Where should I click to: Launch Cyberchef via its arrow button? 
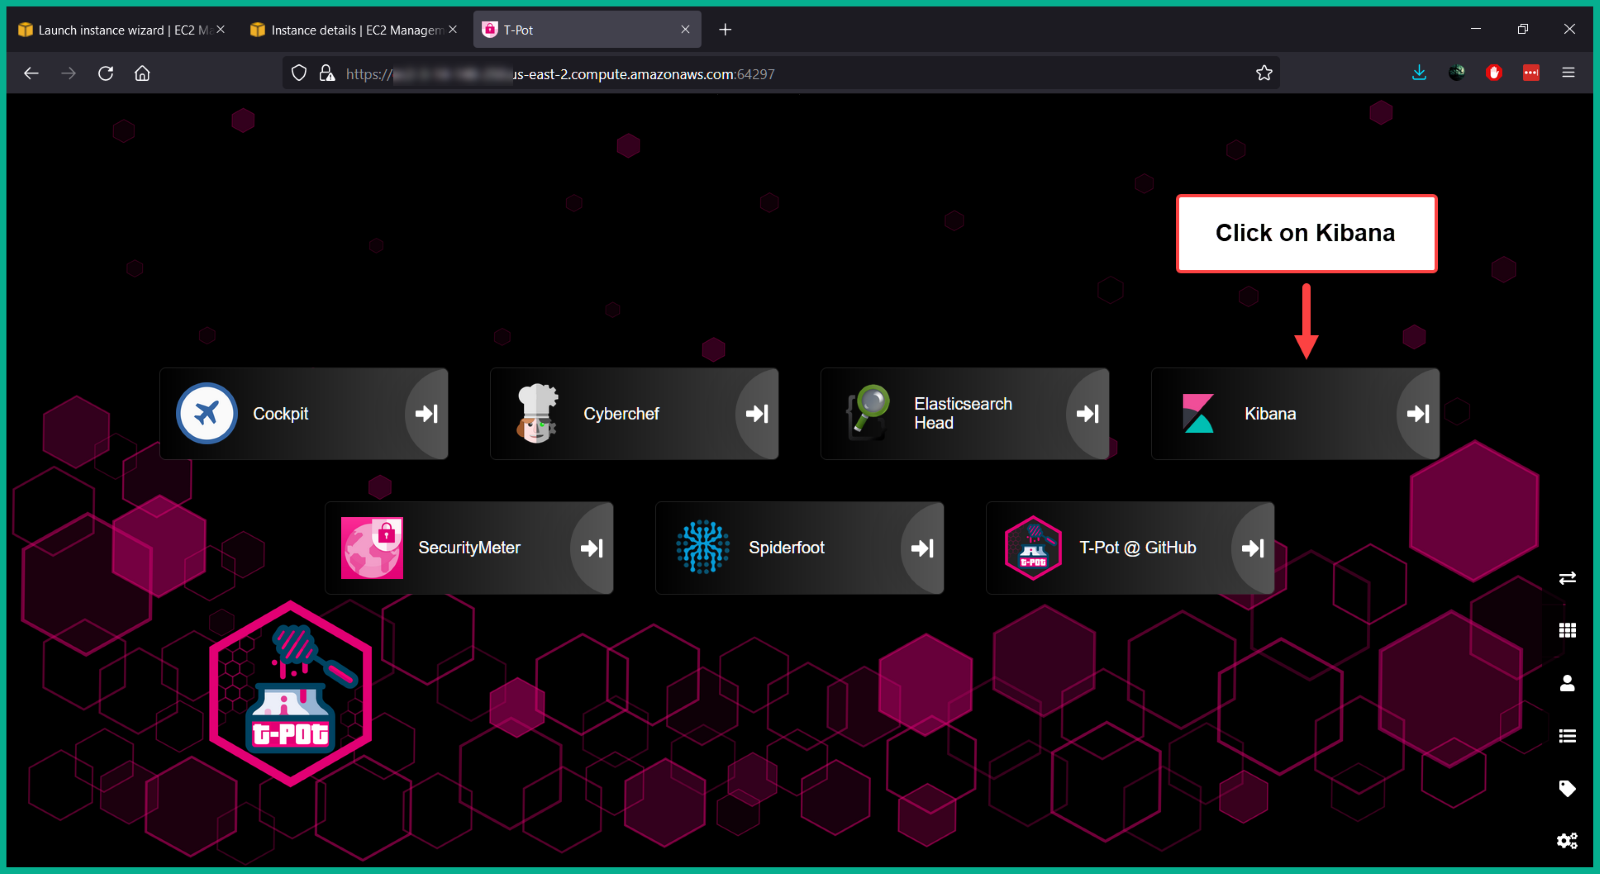[x=757, y=414]
